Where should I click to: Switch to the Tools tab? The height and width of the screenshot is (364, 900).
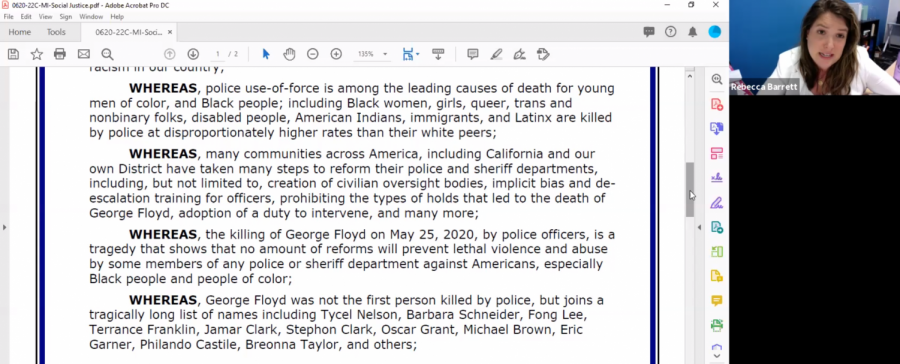pyautogui.click(x=56, y=32)
